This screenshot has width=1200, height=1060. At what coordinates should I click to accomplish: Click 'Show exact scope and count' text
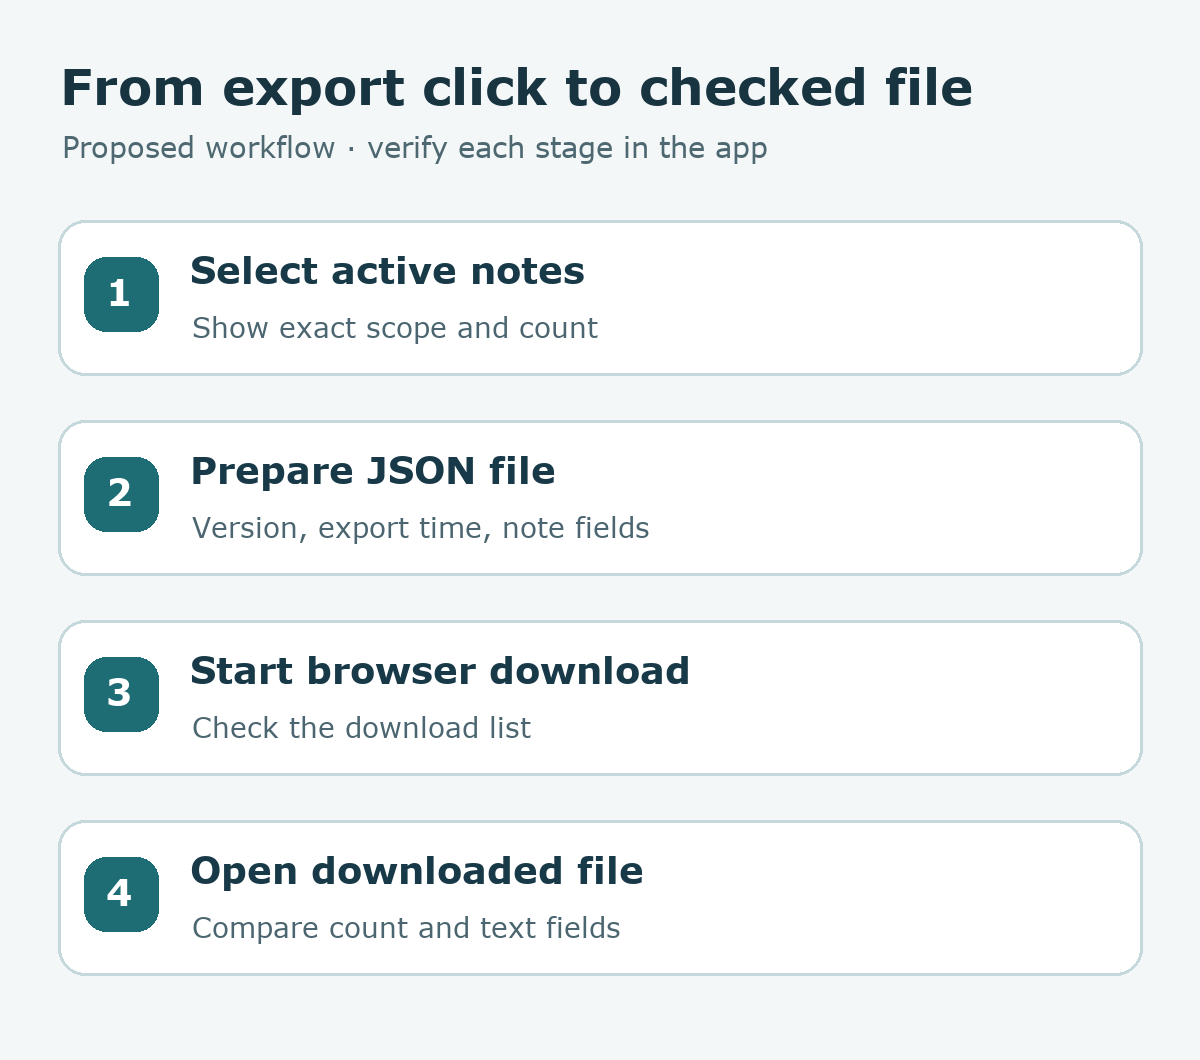[x=395, y=328]
